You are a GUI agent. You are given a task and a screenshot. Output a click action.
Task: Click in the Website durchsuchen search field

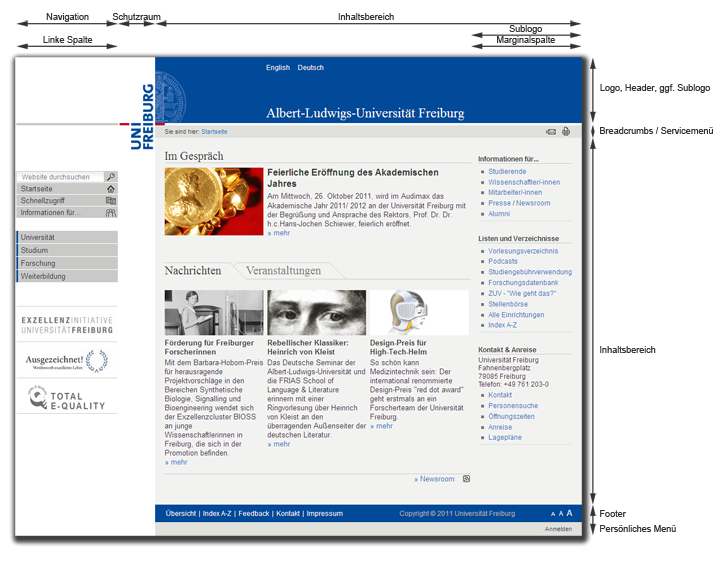click(61, 177)
